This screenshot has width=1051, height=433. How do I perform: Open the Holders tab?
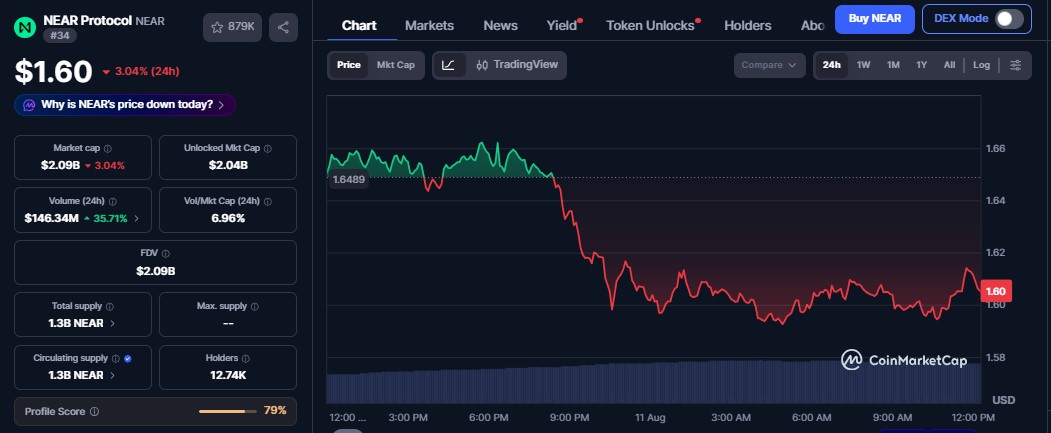coord(747,25)
